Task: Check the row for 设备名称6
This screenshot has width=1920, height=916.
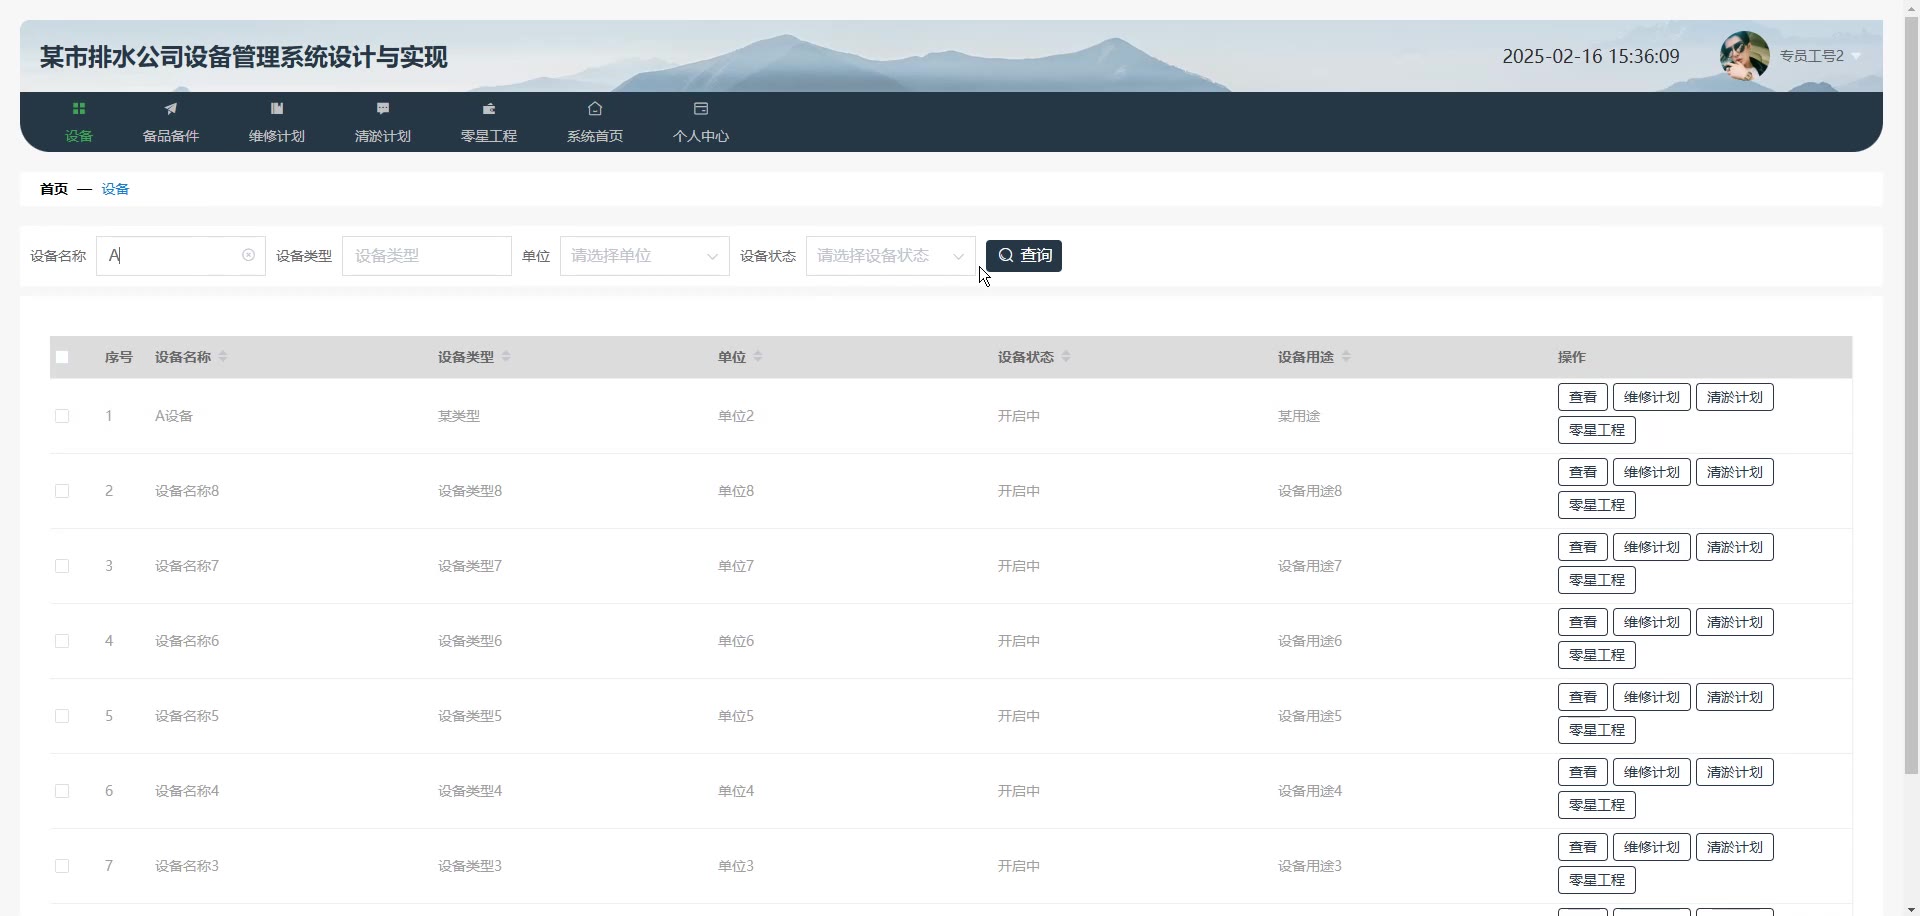Action: (x=62, y=641)
